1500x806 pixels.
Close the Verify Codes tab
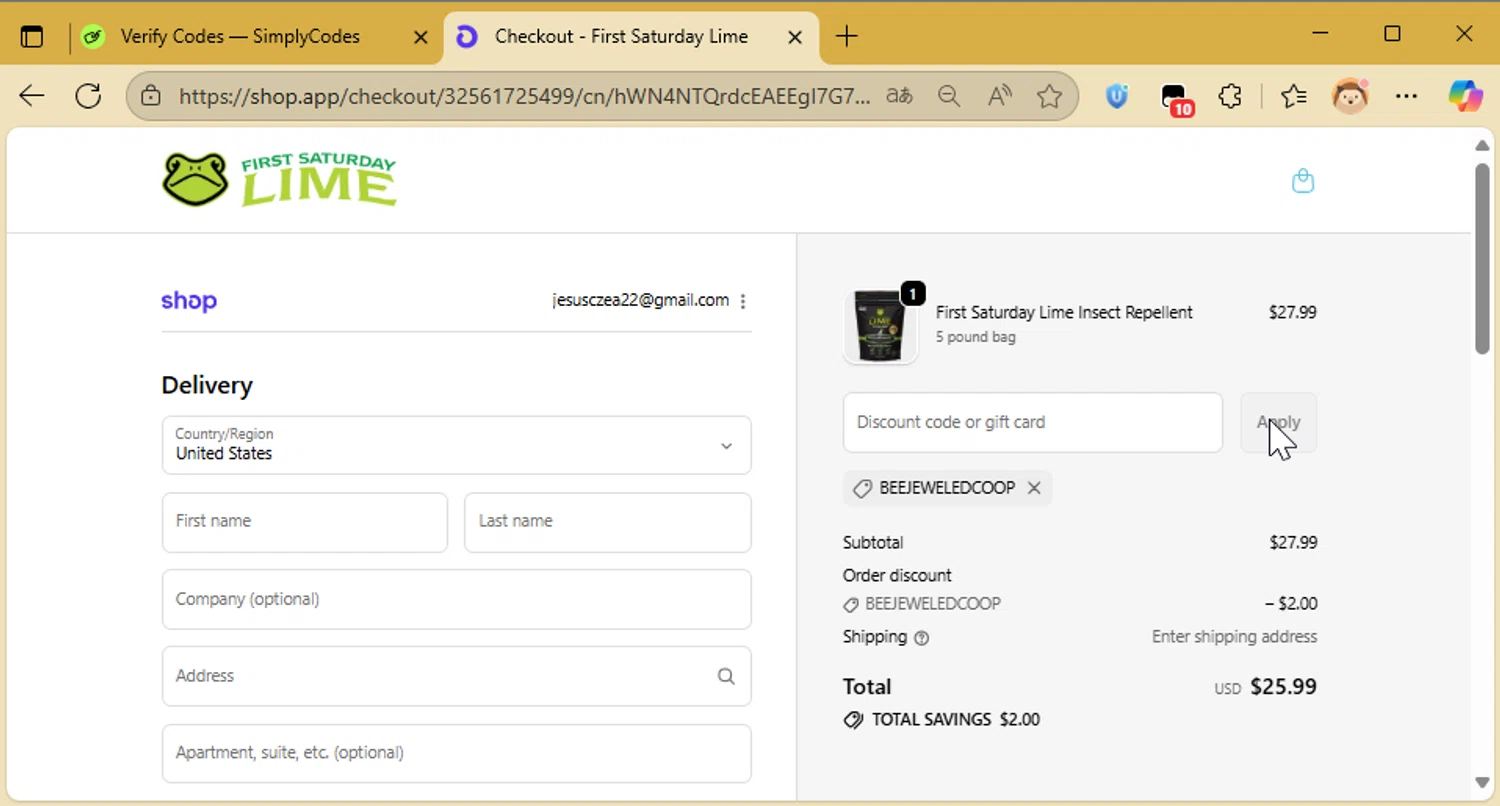(421, 37)
